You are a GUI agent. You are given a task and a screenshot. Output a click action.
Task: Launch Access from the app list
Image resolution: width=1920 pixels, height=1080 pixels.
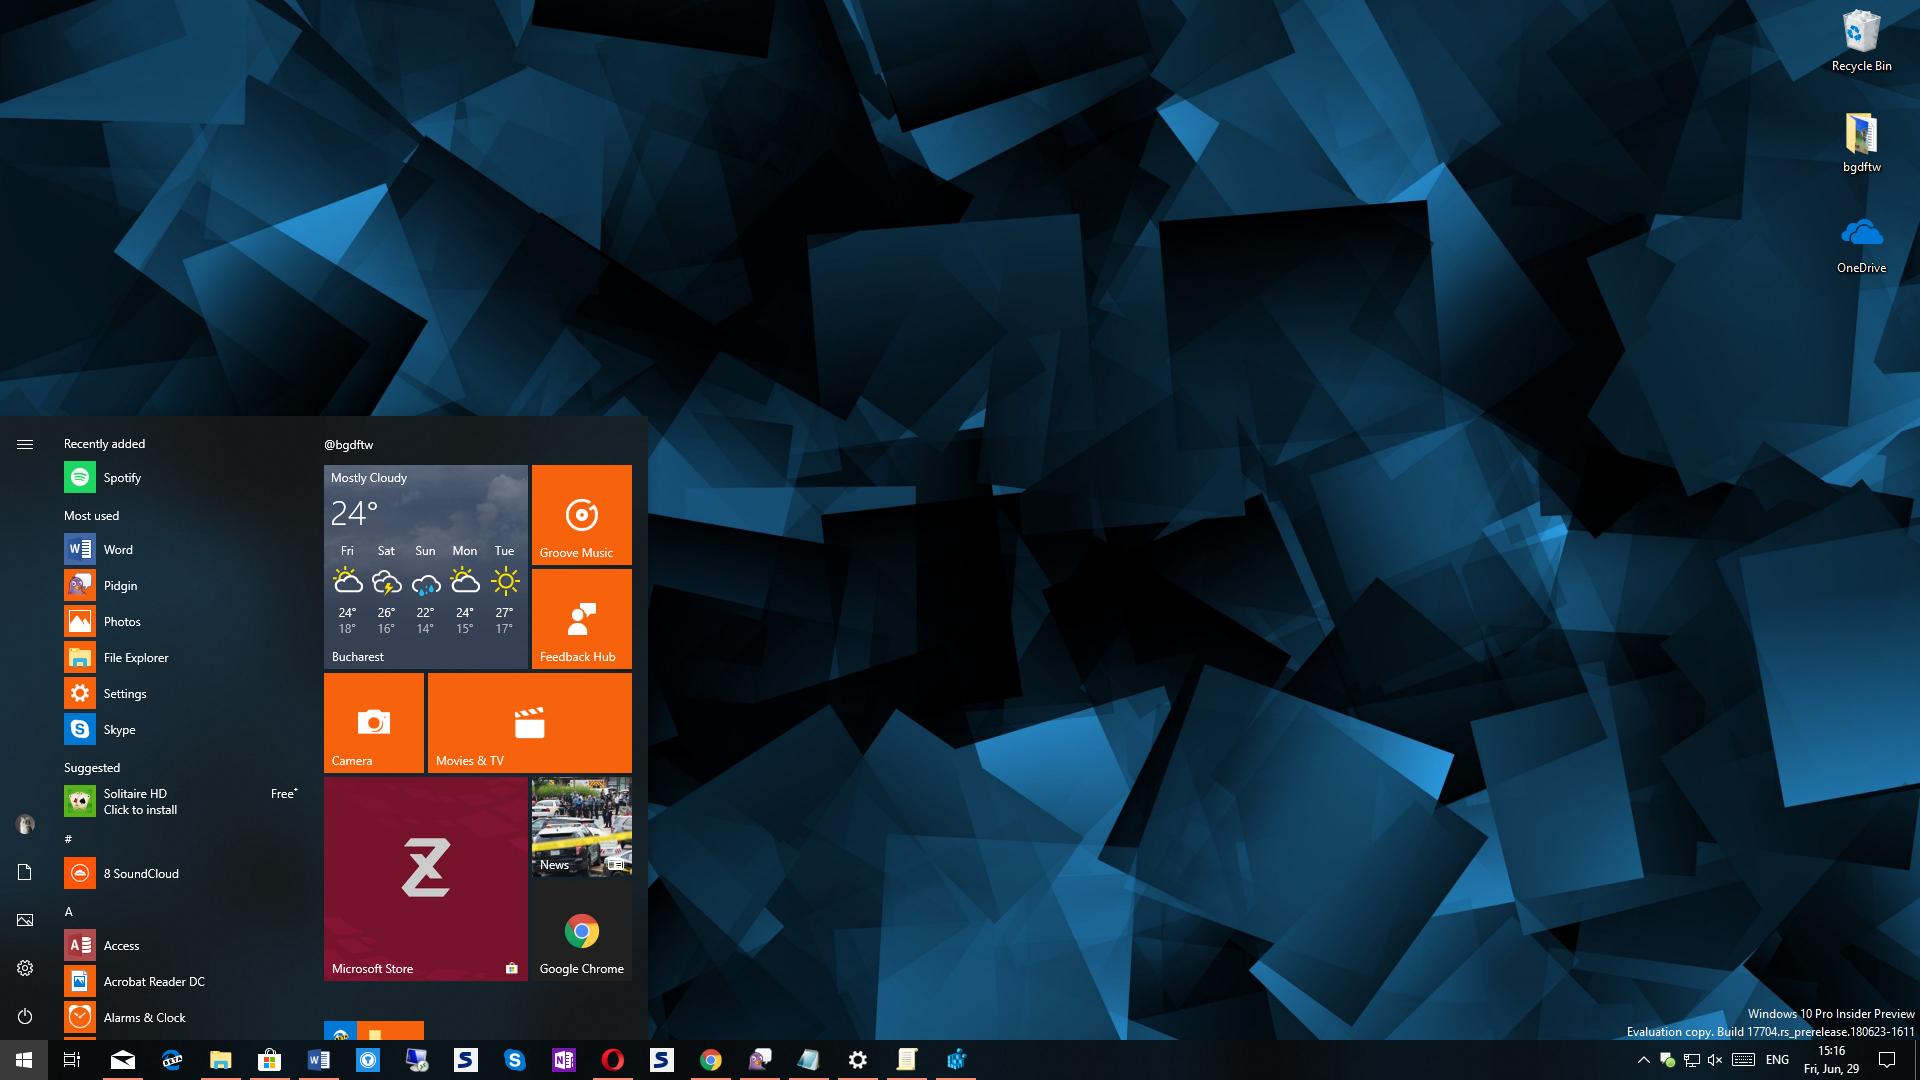point(182,946)
